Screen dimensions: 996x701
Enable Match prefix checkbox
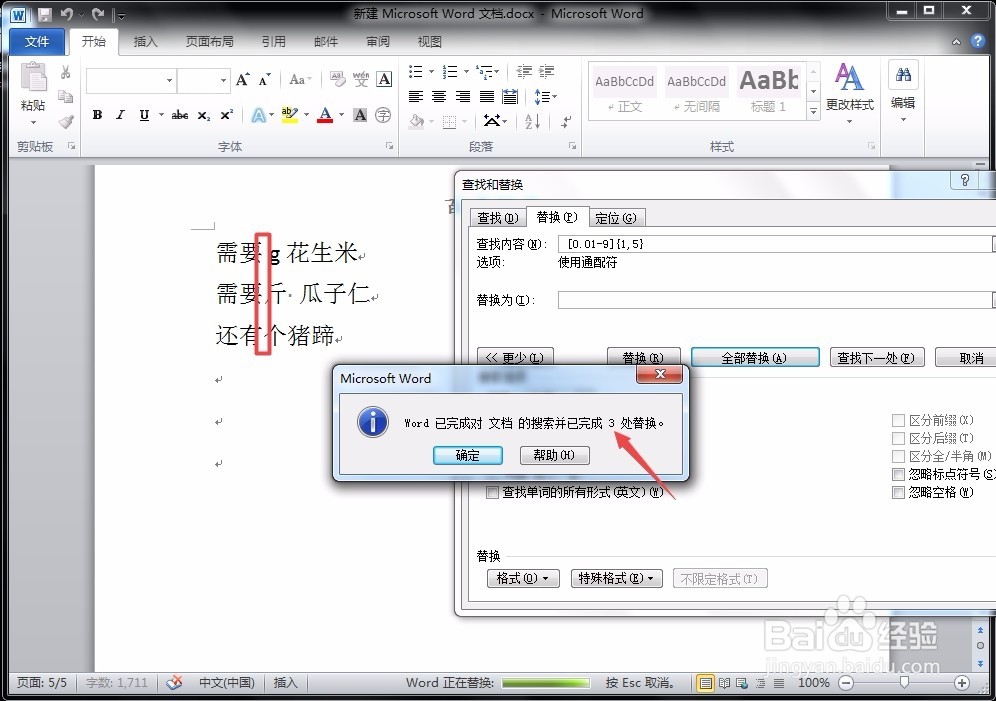pos(898,420)
